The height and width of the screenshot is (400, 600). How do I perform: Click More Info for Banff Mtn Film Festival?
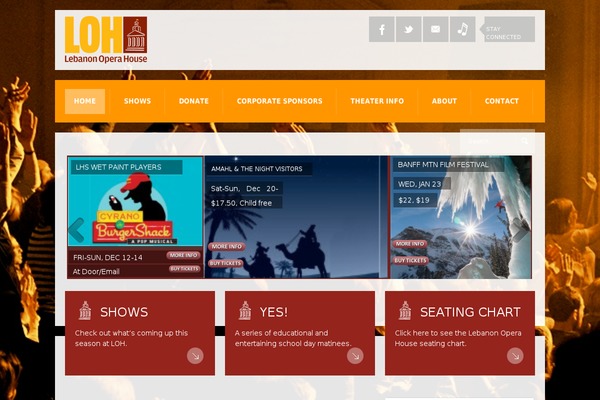(x=410, y=244)
